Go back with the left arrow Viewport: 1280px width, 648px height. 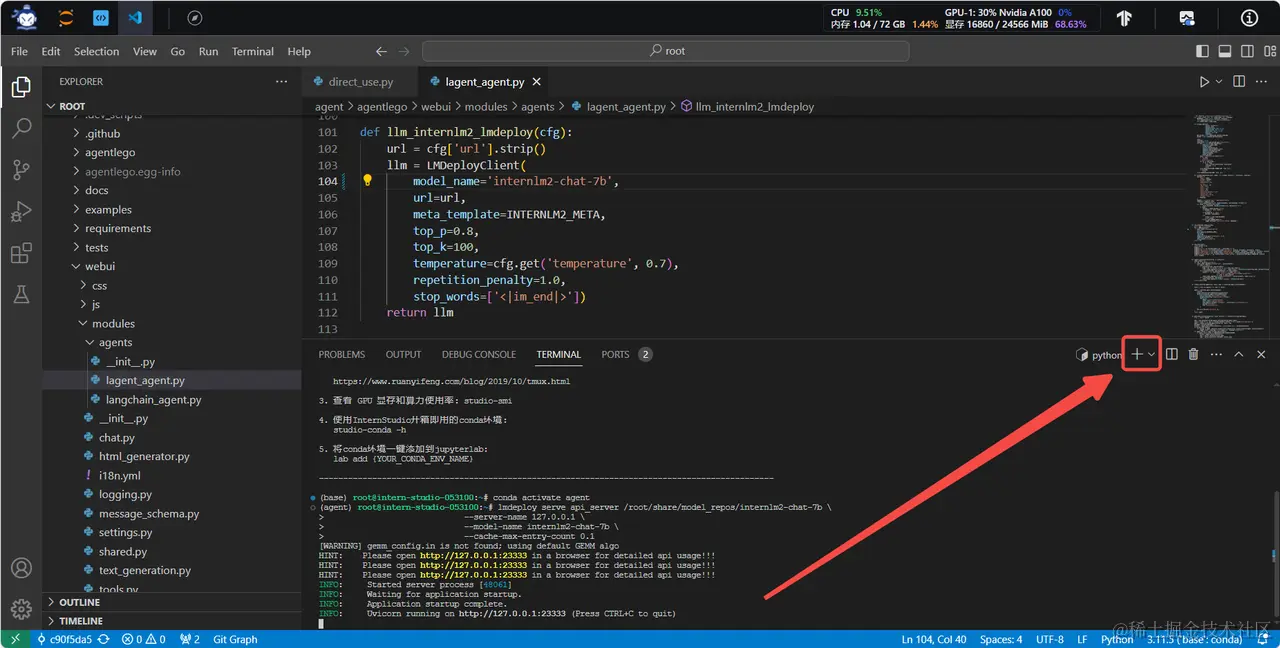point(381,51)
